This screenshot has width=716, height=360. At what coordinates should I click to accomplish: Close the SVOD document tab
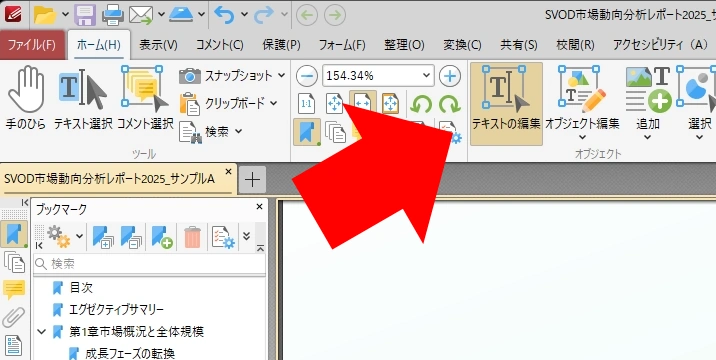tap(228, 172)
